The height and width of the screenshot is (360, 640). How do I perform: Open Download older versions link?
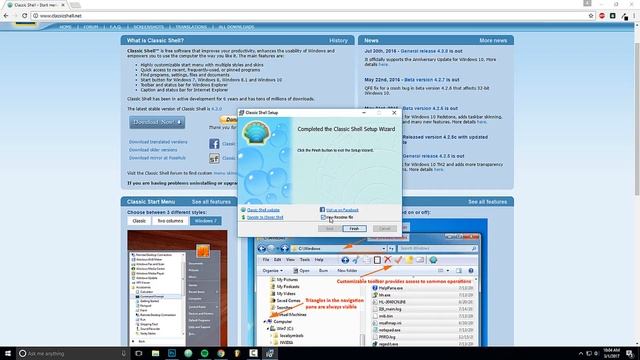pos(153,150)
